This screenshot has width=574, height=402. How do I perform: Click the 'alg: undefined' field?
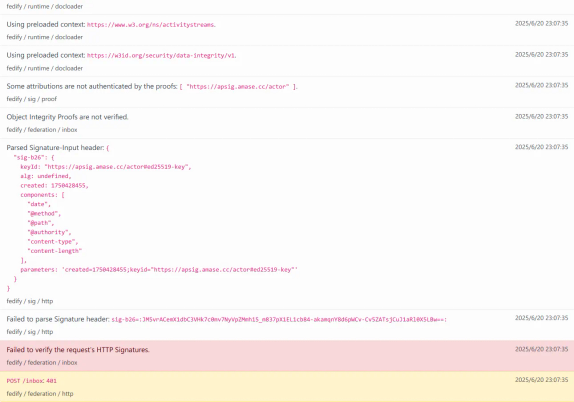[x=46, y=176]
